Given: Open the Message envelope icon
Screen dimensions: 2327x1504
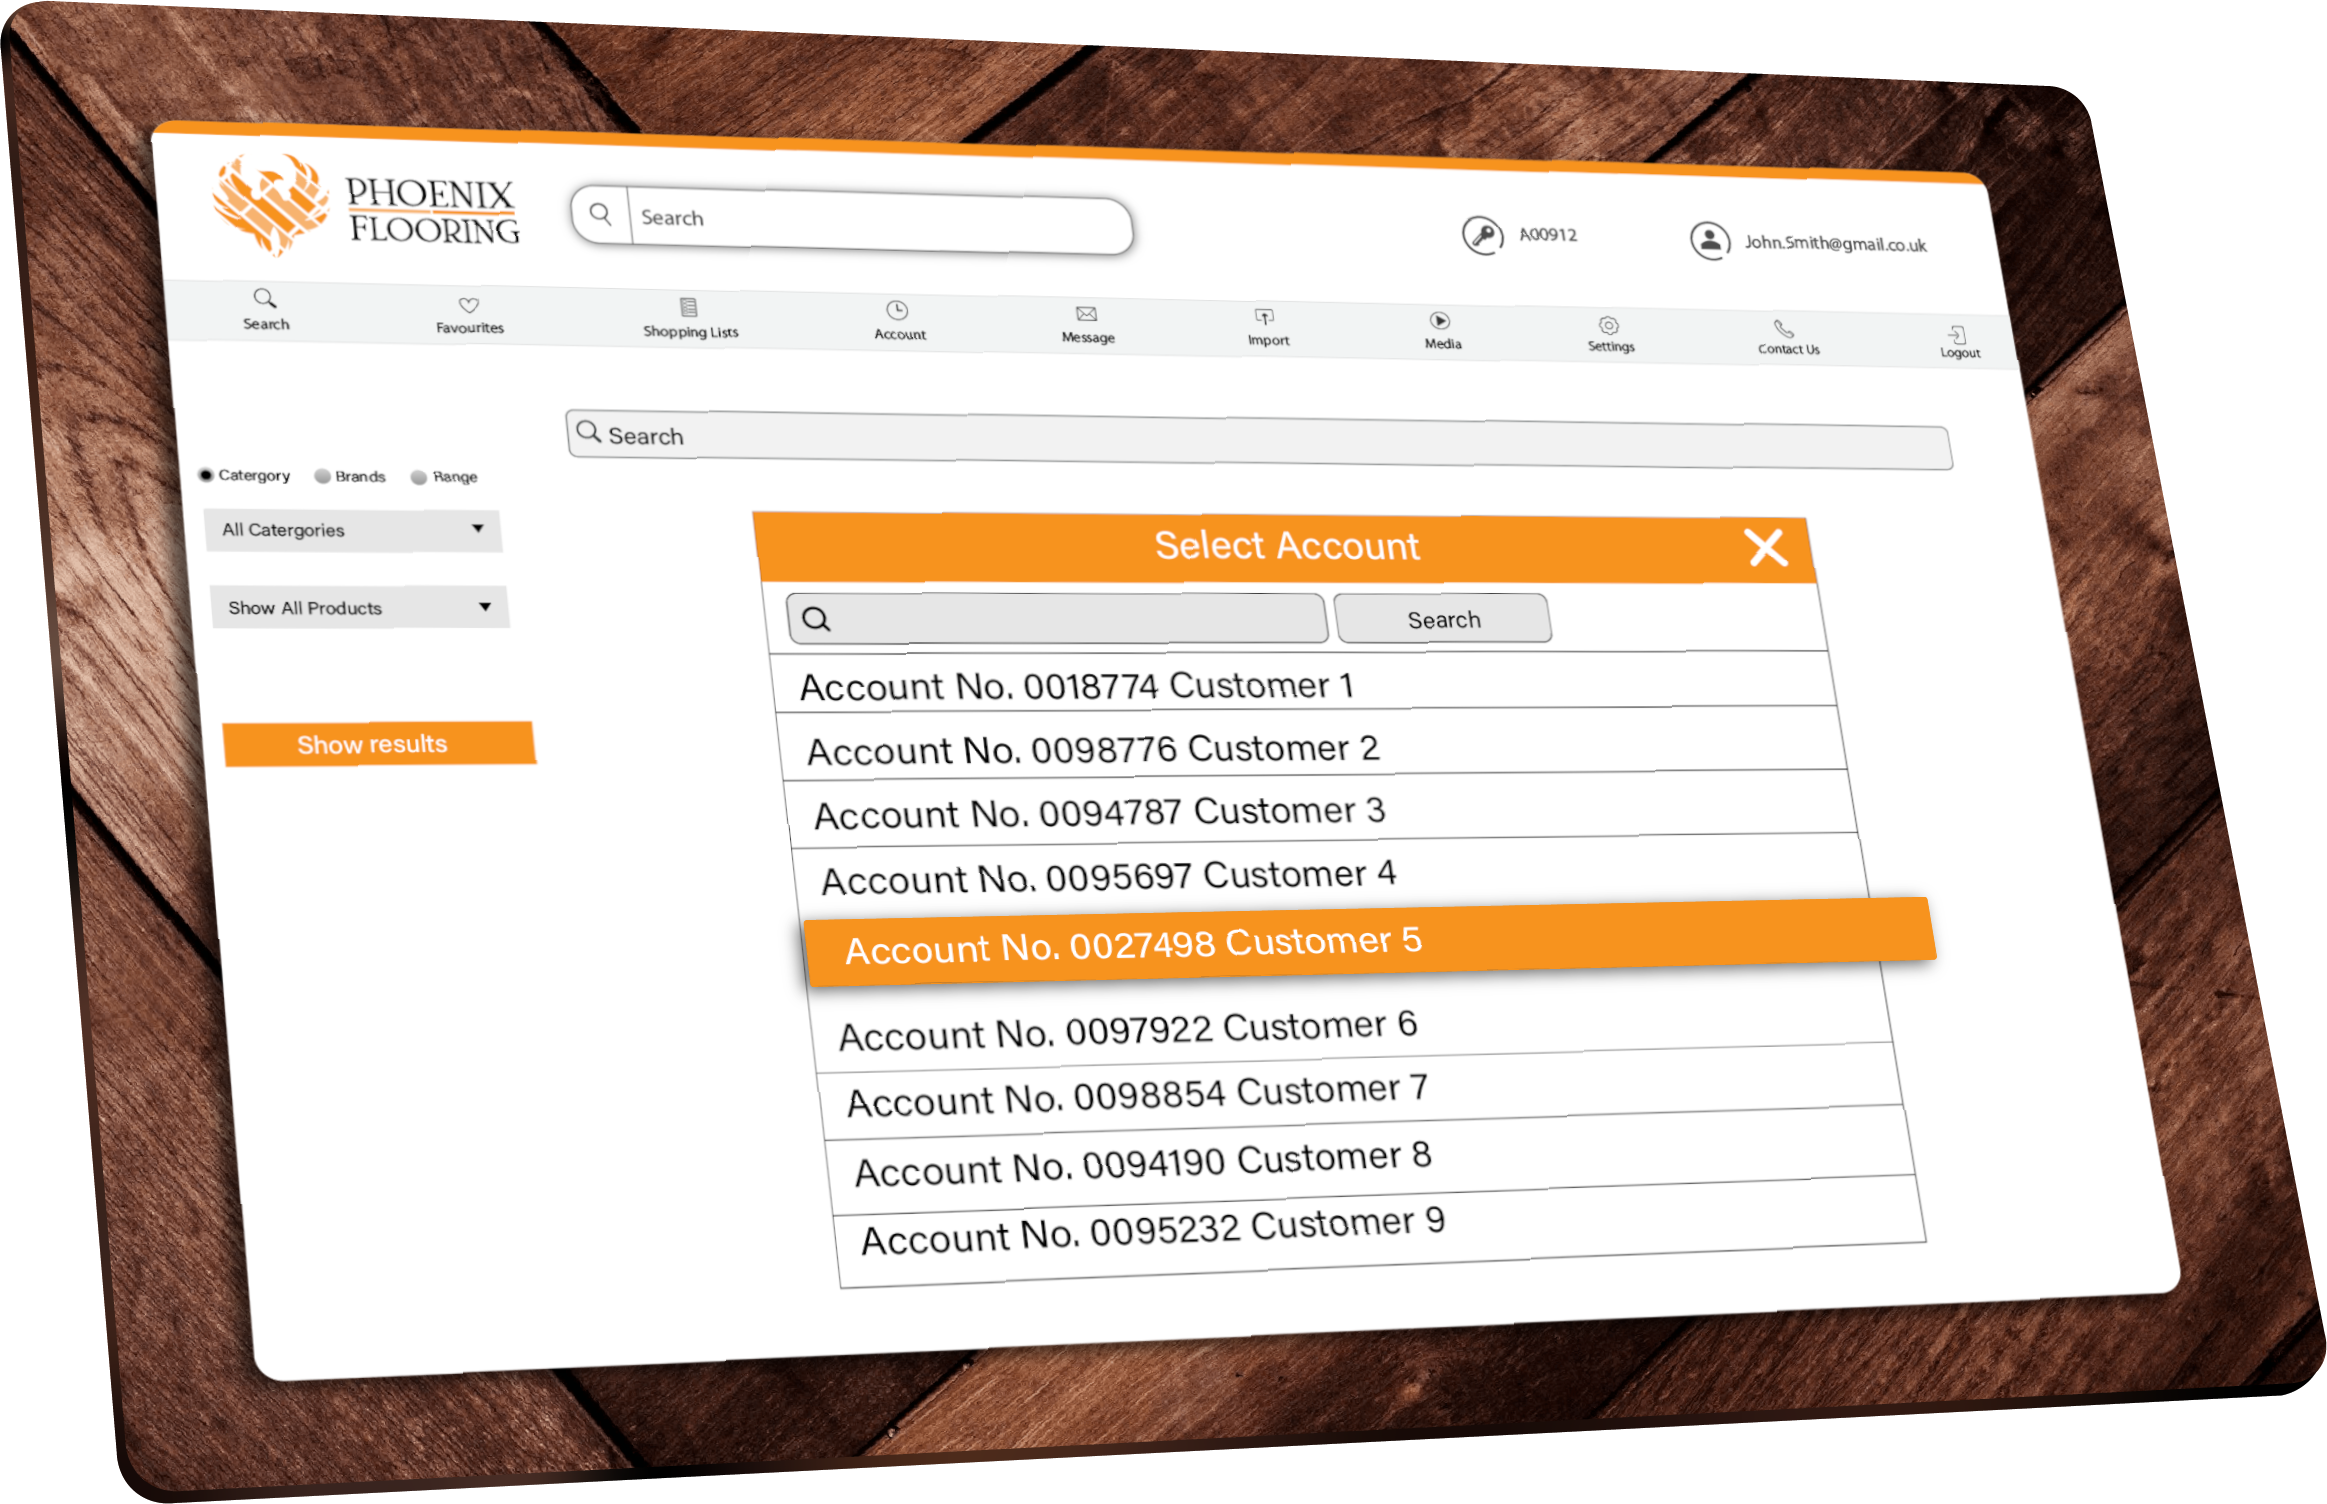Looking at the screenshot, I should 1086,315.
